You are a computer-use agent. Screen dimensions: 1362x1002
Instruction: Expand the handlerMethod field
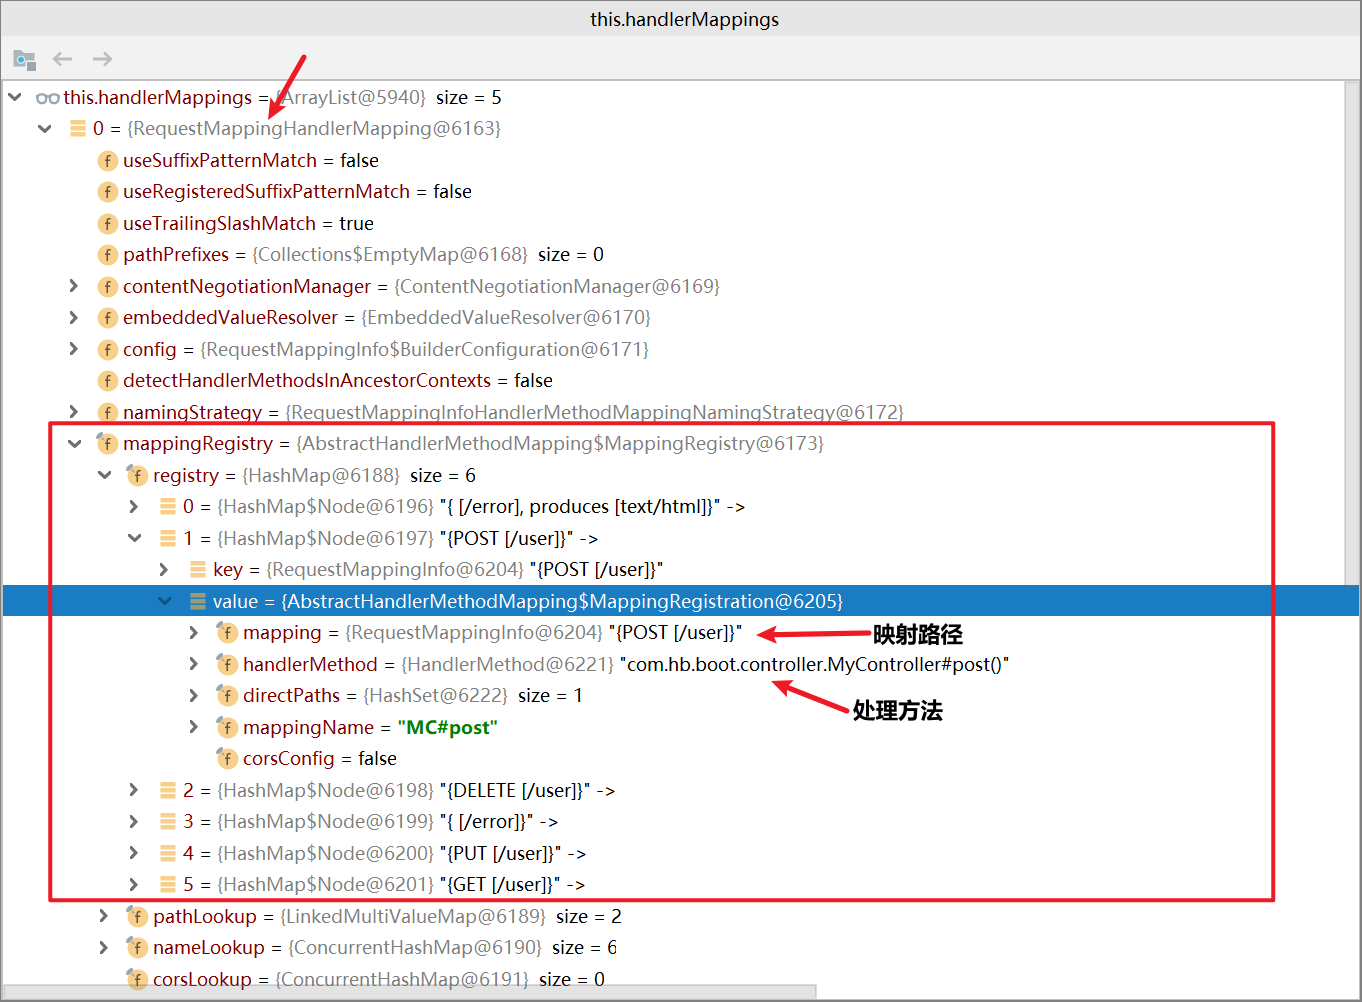[194, 663]
